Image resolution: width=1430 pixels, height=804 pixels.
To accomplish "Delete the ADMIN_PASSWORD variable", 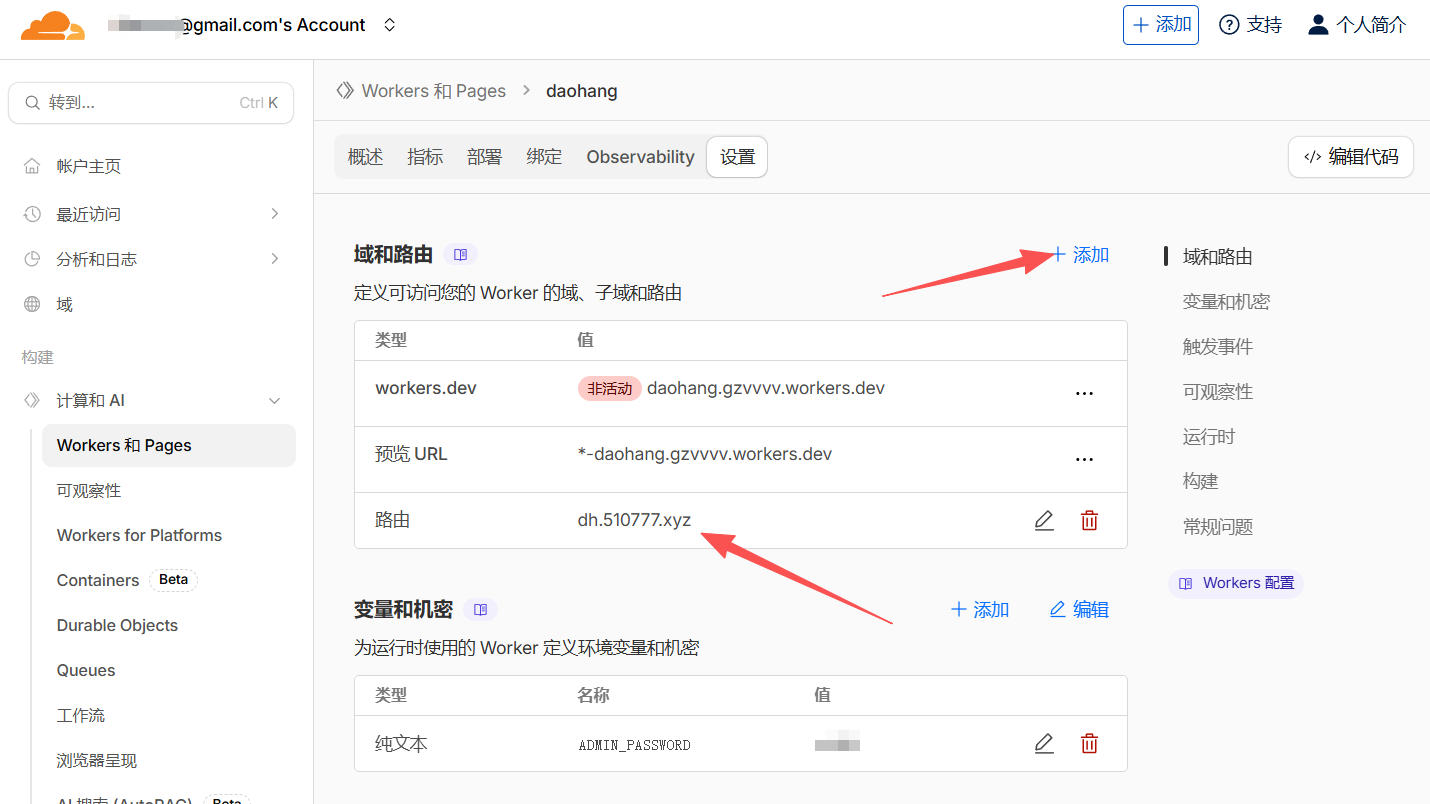I will pyautogui.click(x=1089, y=743).
